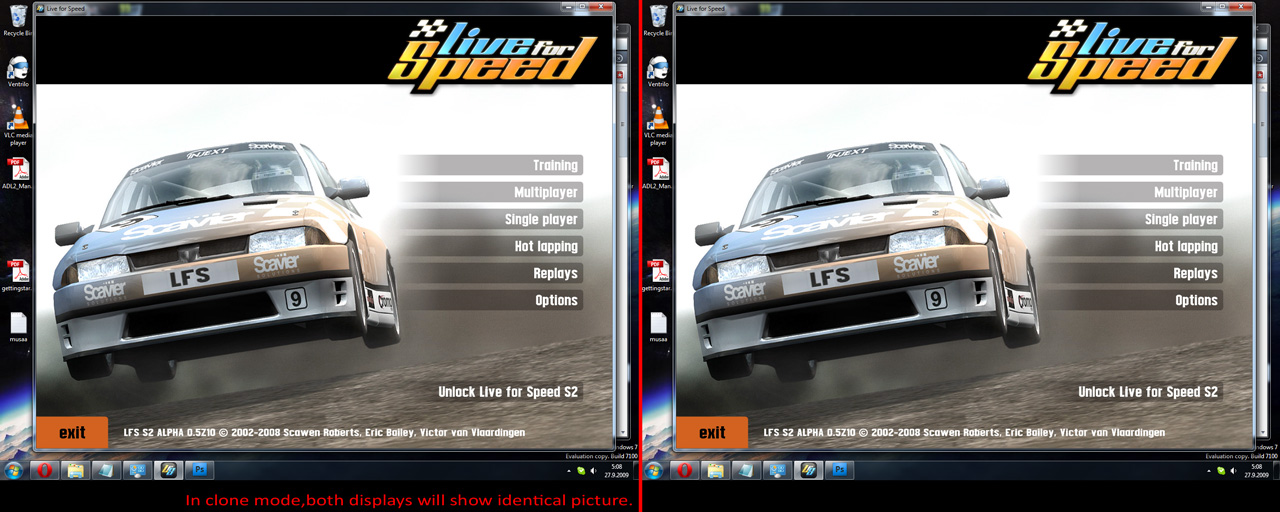Click Opera browser icon on left taskbar
1280x512 pixels.
point(43,469)
